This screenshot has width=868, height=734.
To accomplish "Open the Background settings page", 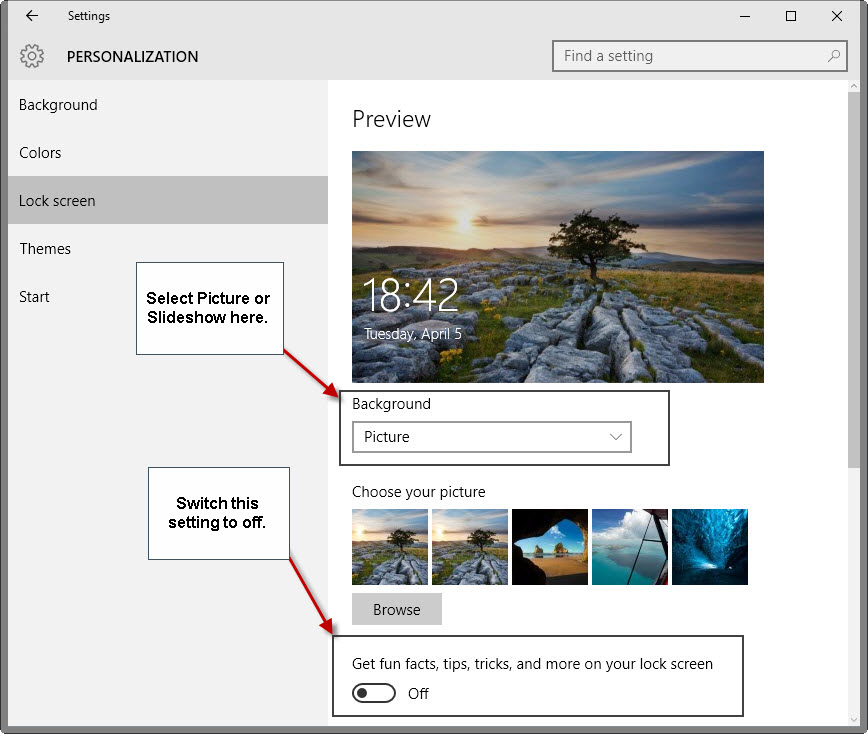I will [x=168, y=105].
